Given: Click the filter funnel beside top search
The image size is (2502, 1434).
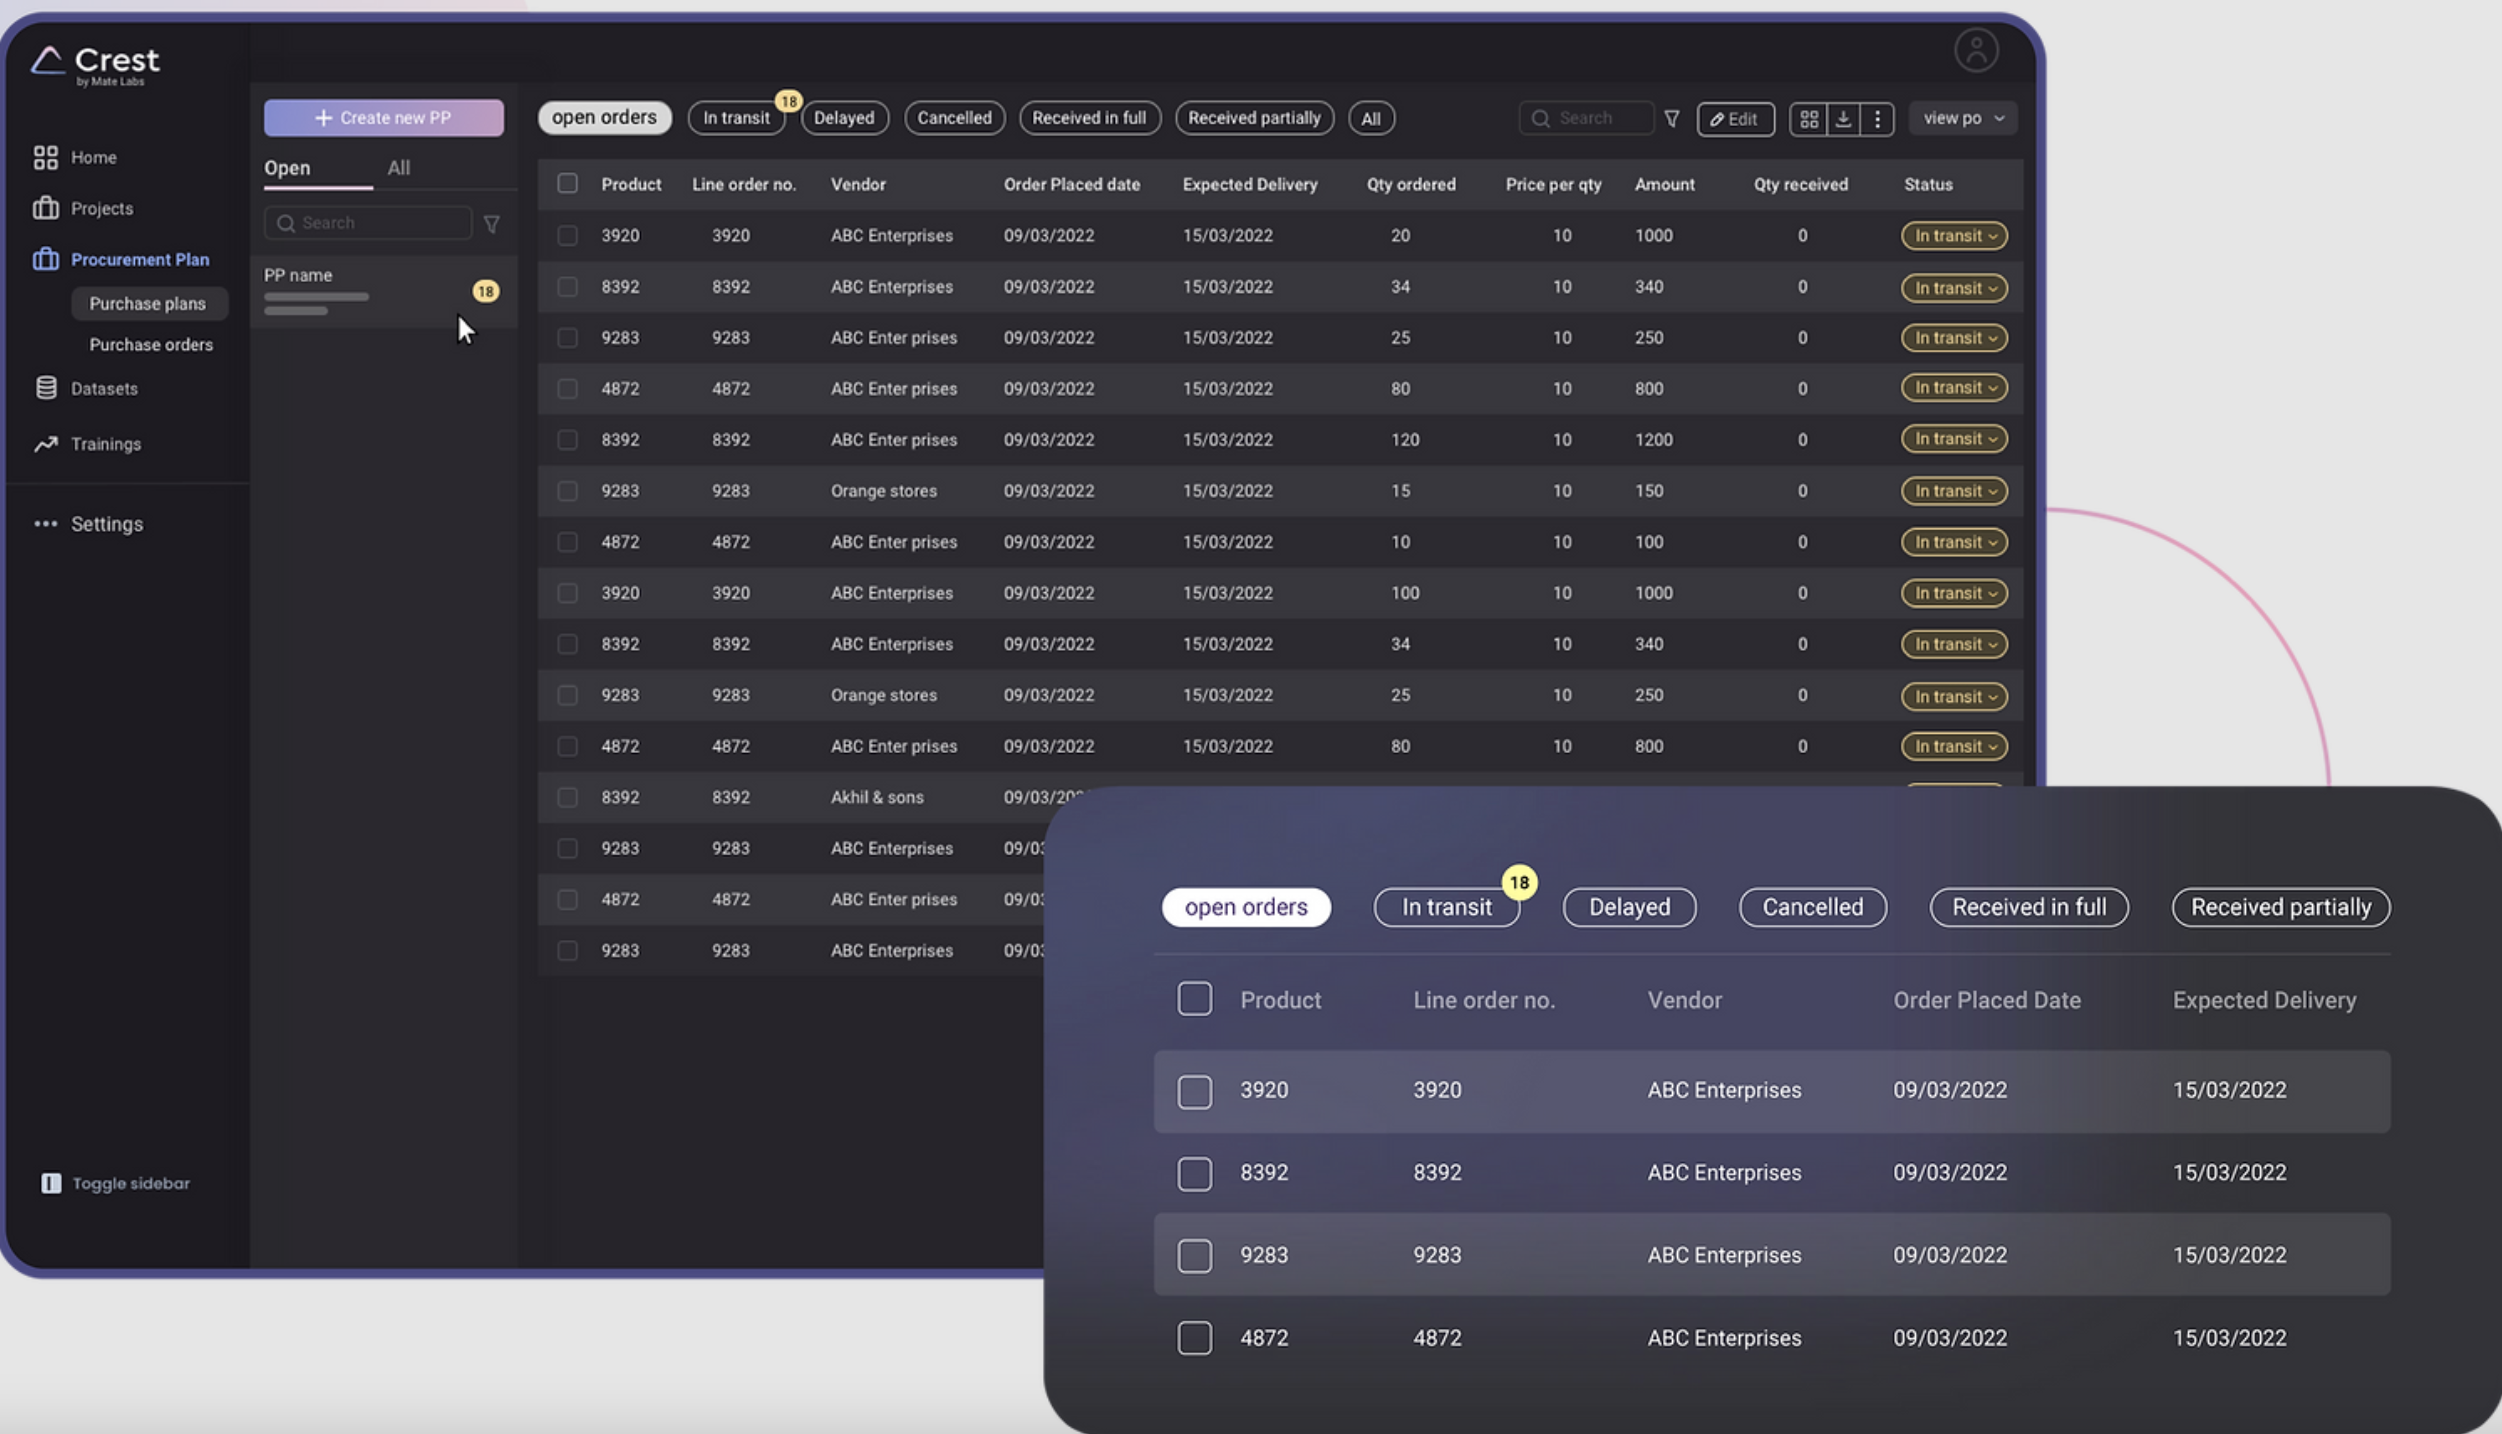Looking at the screenshot, I should (x=1671, y=119).
